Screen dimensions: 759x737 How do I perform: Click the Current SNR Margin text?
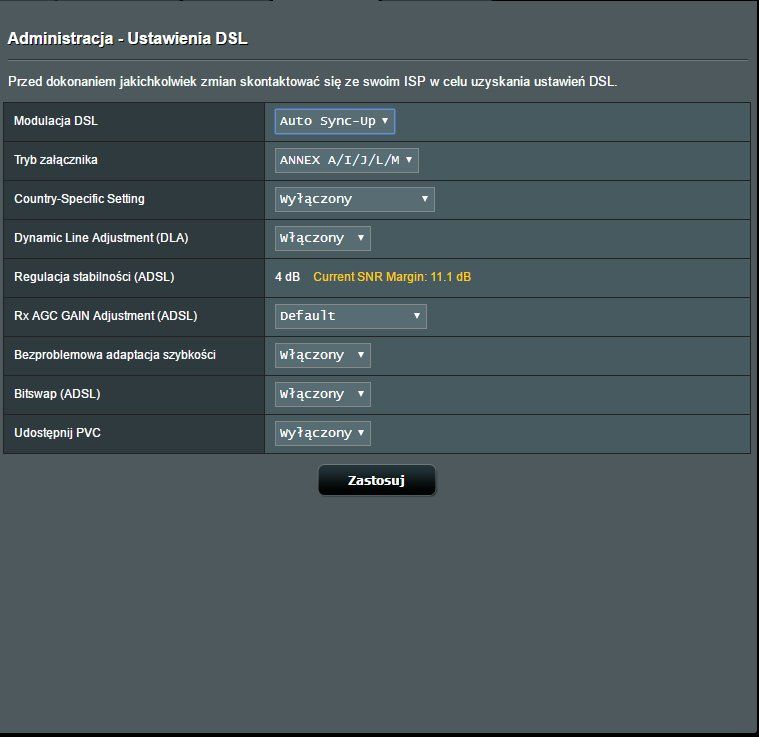coord(392,277)
